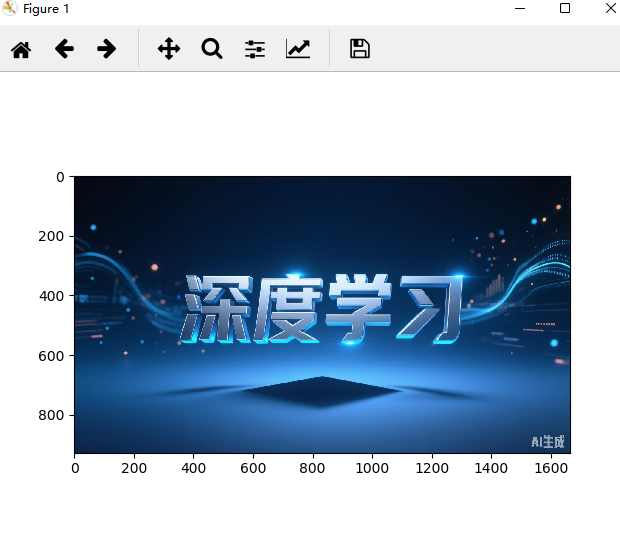Open Configure subplots sliders icon

point(255,49)
